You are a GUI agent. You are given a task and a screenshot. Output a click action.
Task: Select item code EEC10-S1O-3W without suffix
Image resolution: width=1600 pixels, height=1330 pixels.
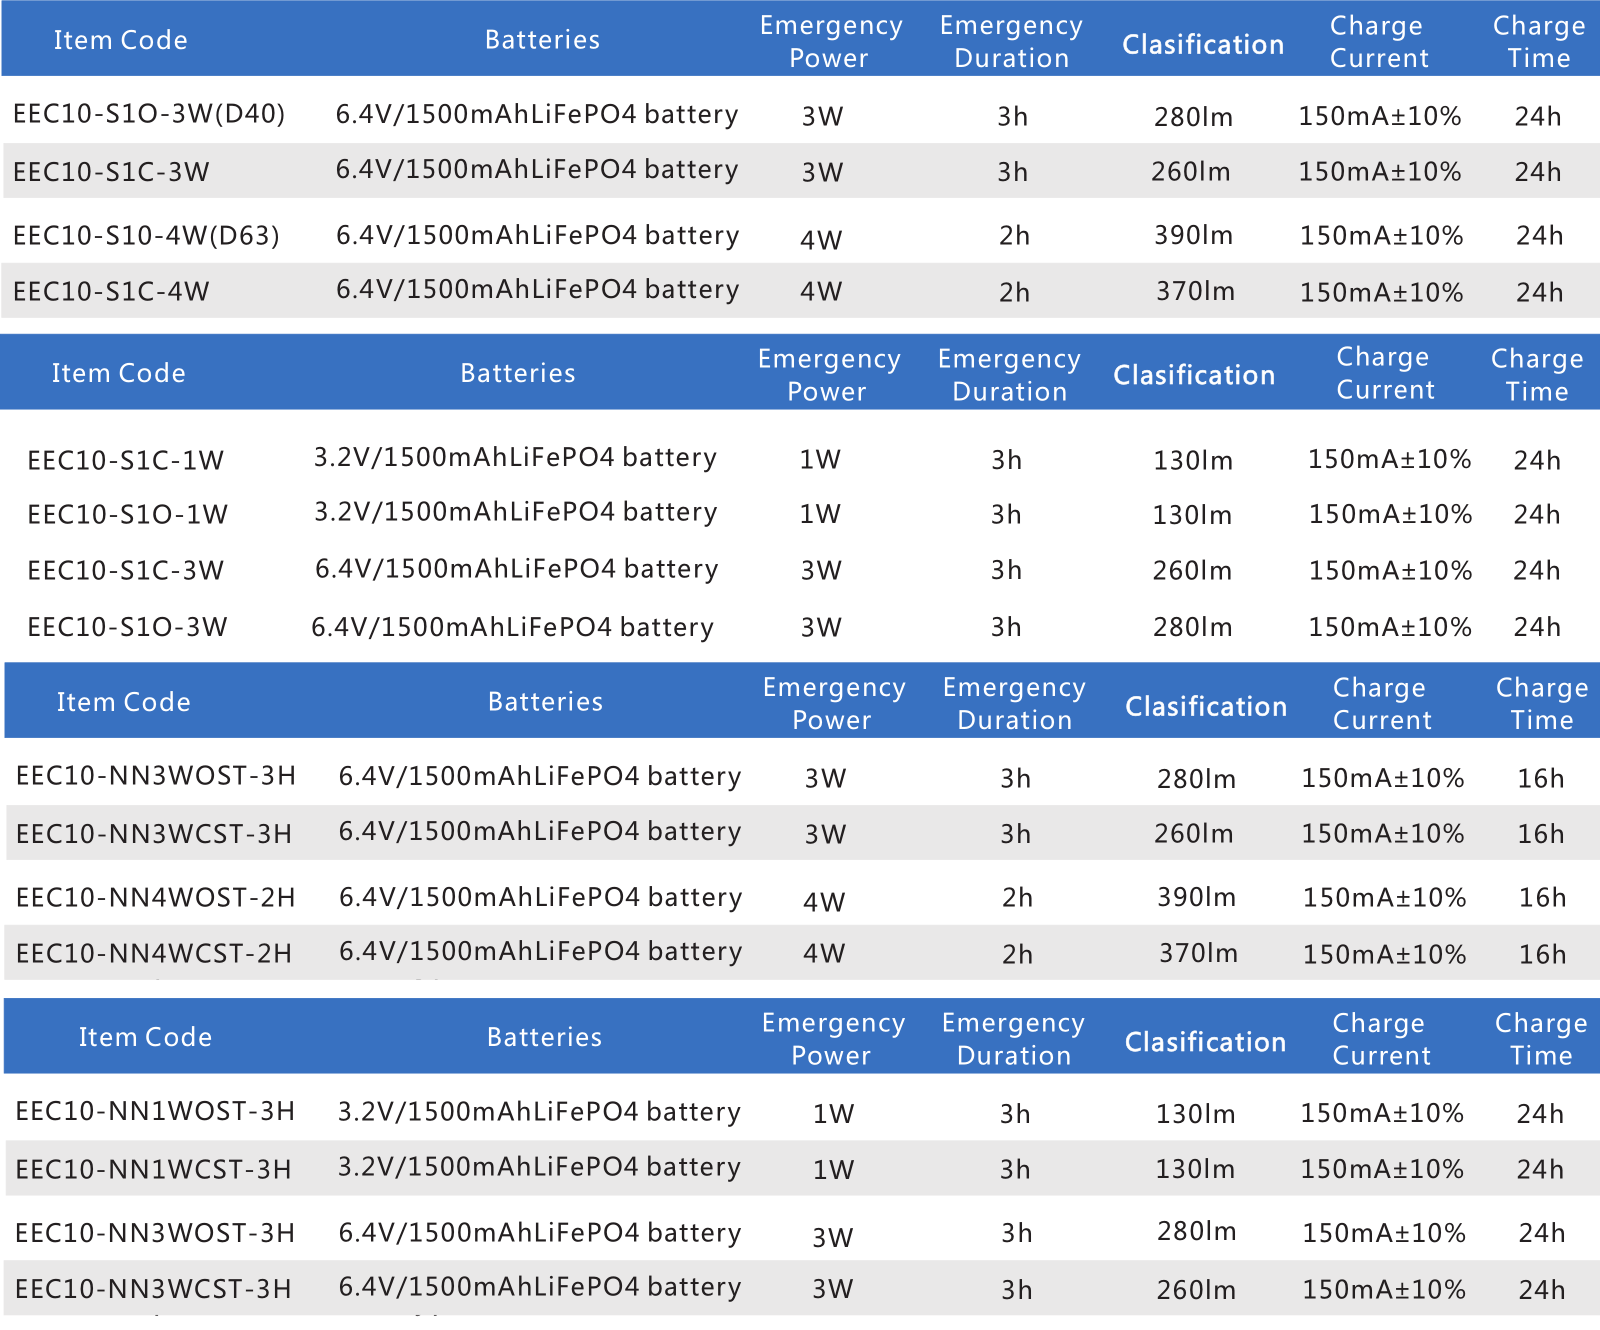pyautogui.click(x=128, y=627)
